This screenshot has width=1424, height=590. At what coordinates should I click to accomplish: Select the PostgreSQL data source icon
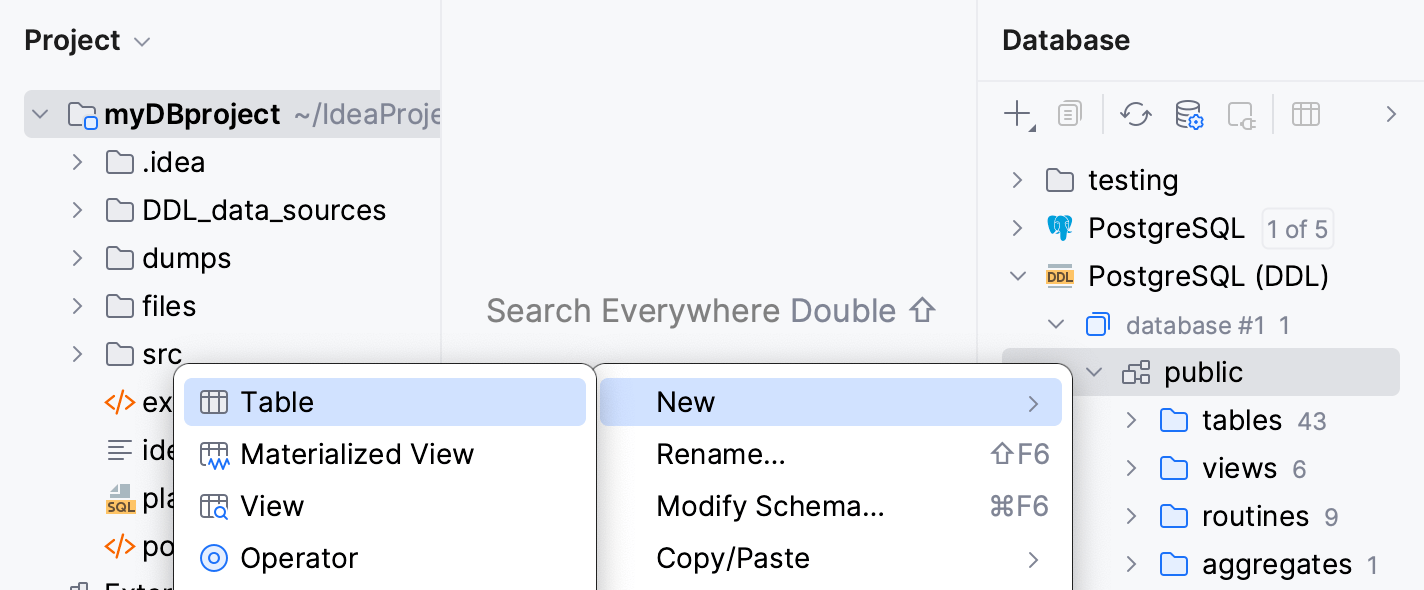click(x=1060, y=228)
